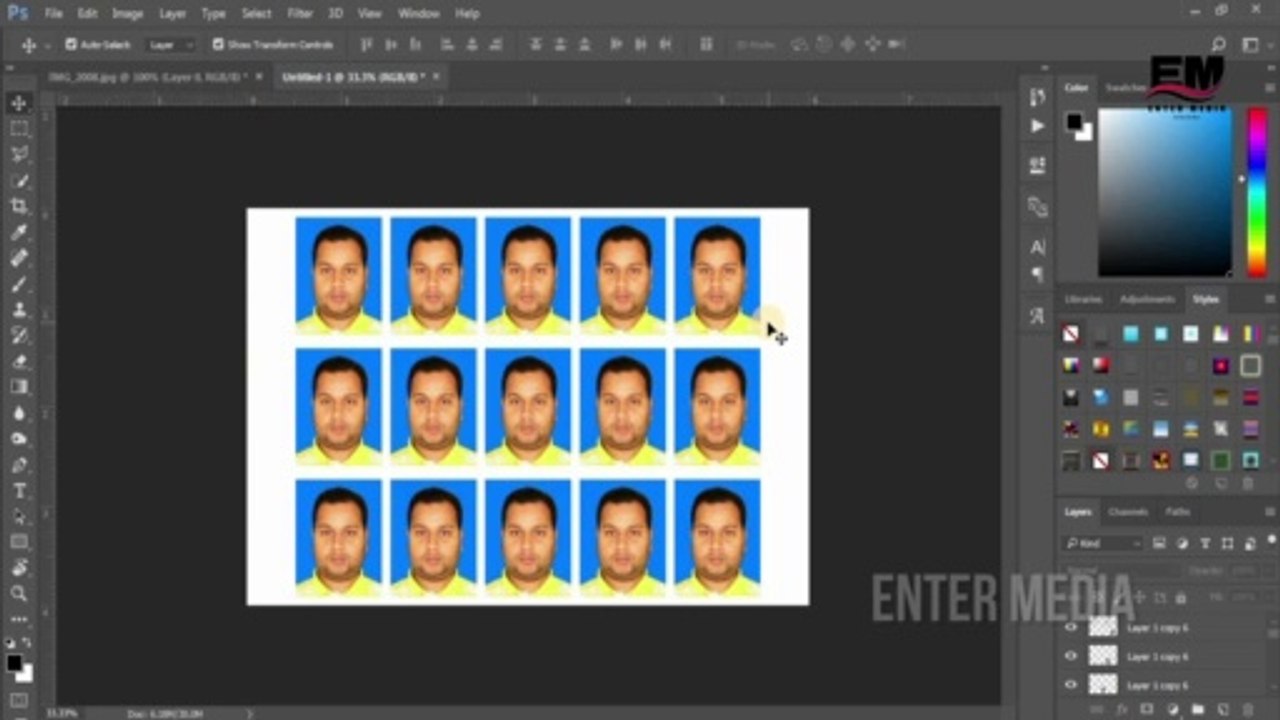Toggle smart object layer filter
The width and height of the screenshot is (1280, 720).
point(1248,543)
